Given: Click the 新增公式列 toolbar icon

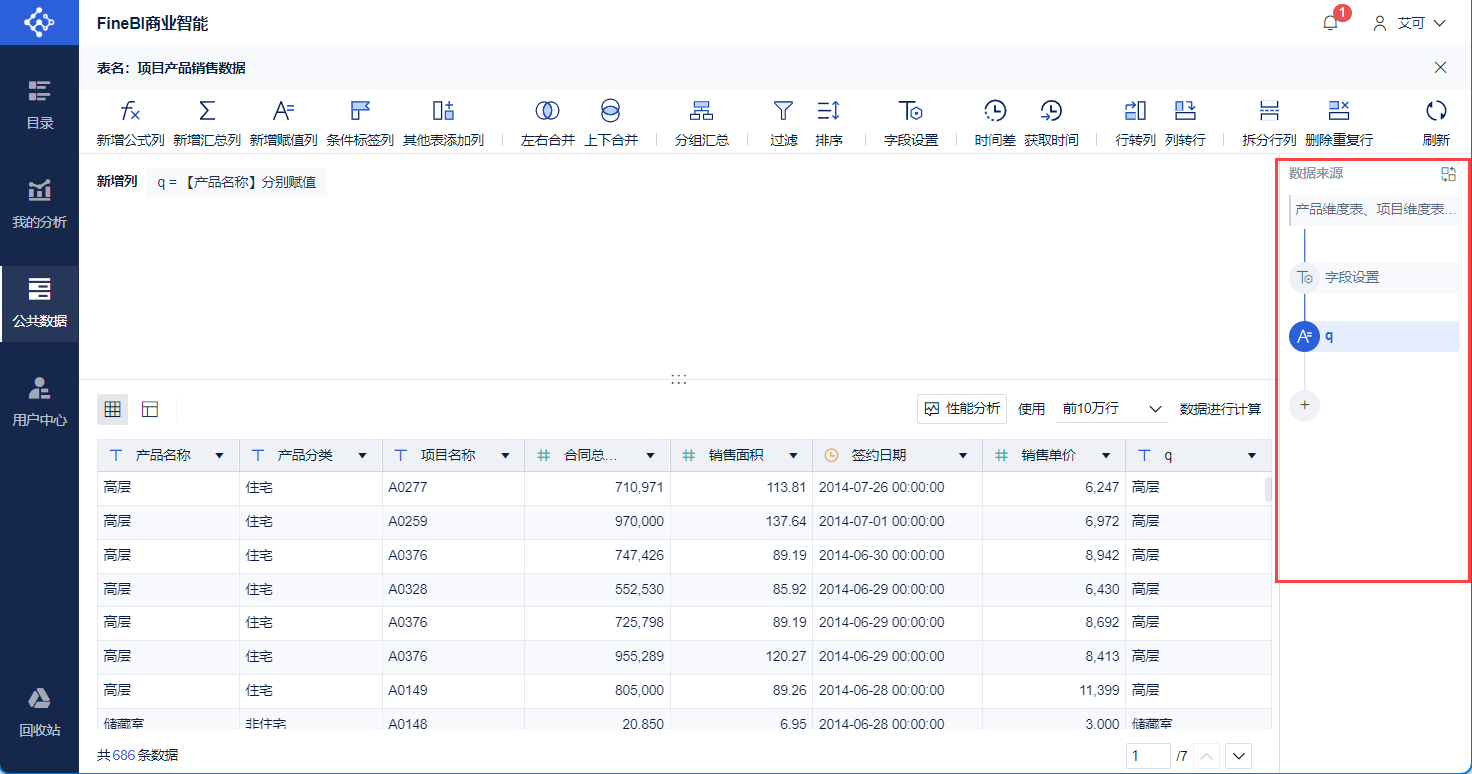Looking at the screenshot, I should [130, 111].
